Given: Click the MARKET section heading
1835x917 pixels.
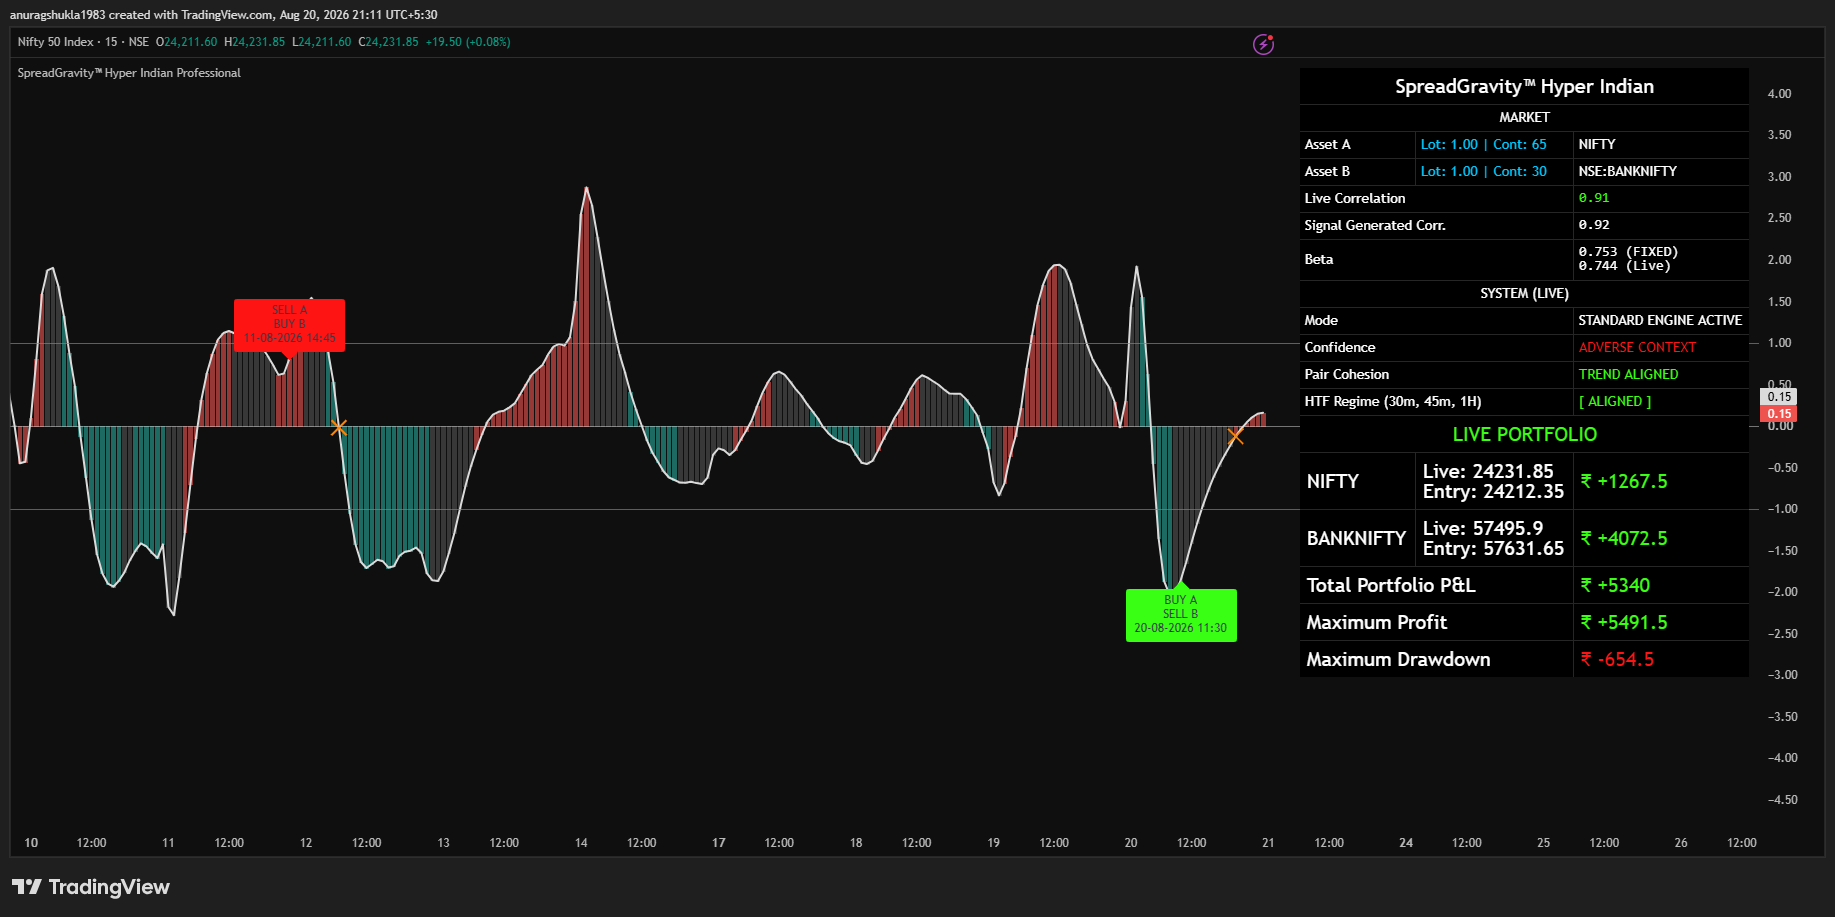Looking at the screenshot, I should tap(1524, 118).
